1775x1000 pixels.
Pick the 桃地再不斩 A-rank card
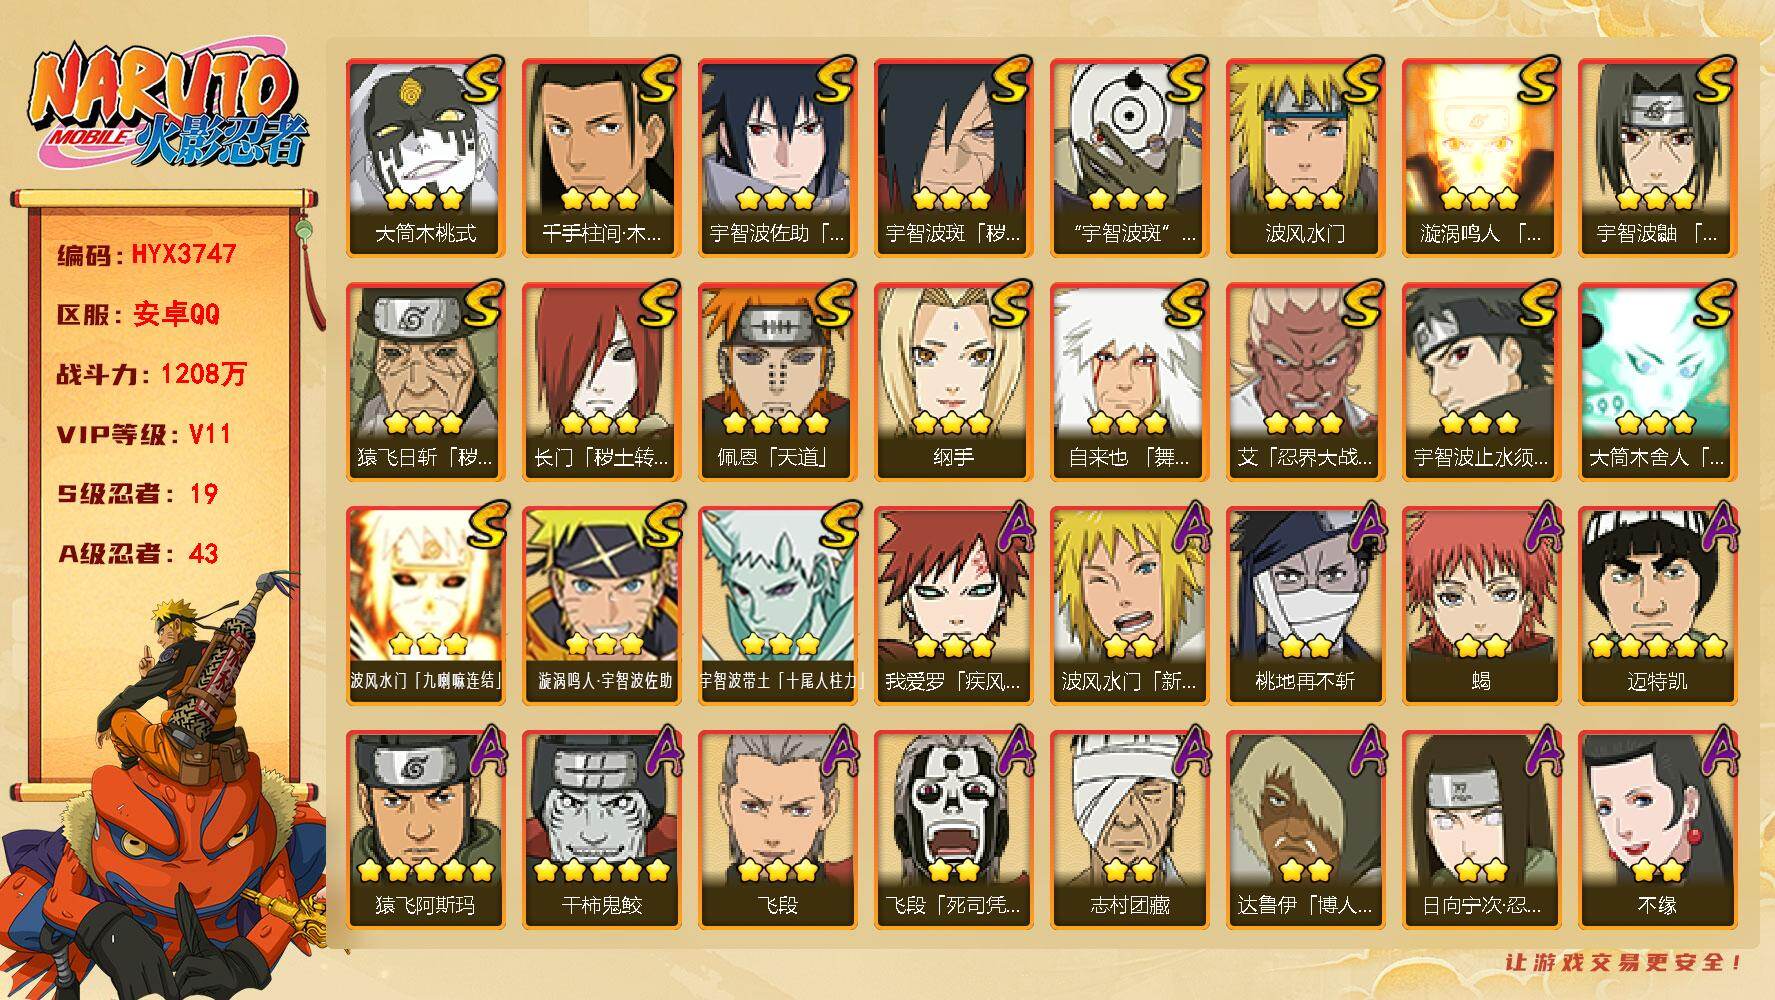pos(1306,605)
